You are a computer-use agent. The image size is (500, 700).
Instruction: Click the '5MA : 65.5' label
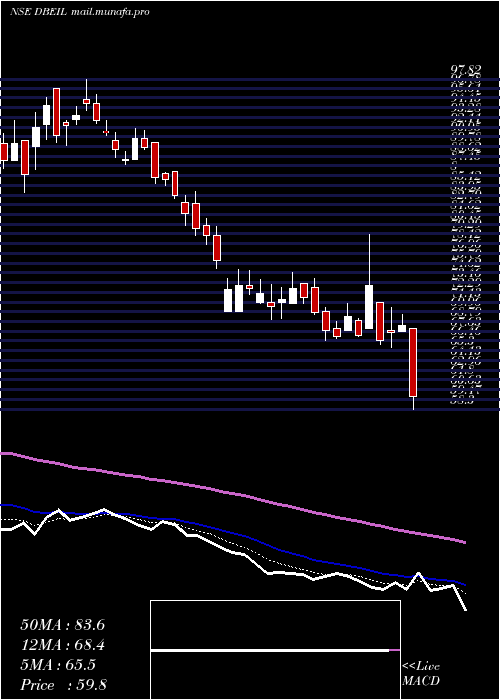click(x=58, y=665)
